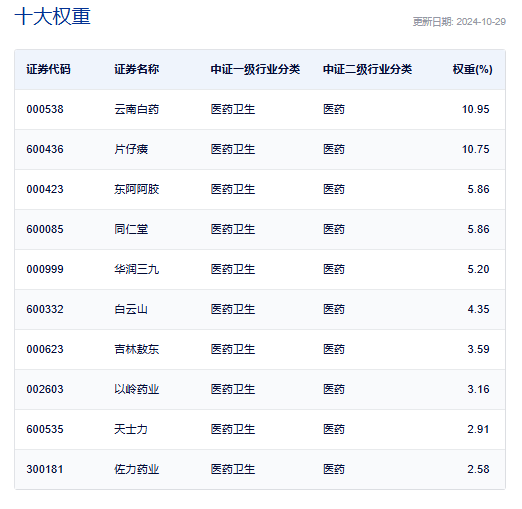Select the name 片仔癀

[131, 149]
